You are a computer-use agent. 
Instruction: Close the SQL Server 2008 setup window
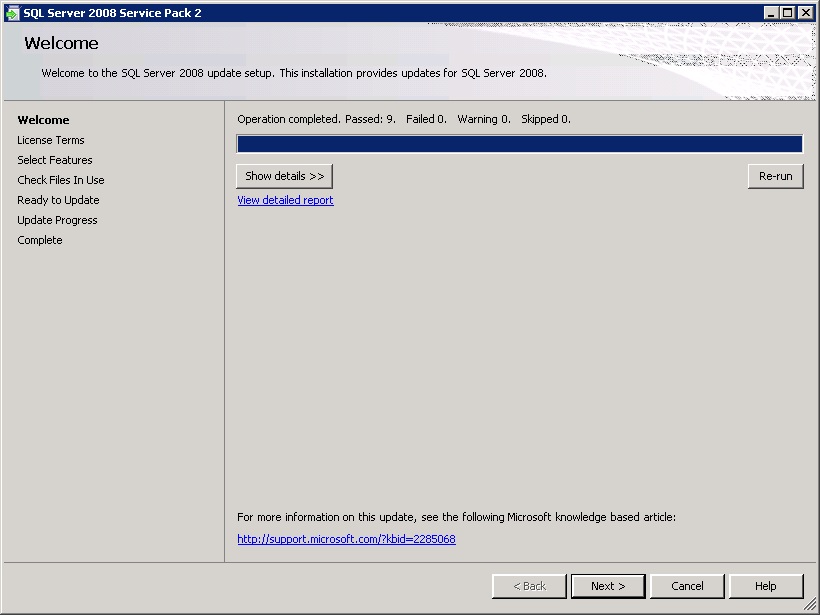pos(805,13)
